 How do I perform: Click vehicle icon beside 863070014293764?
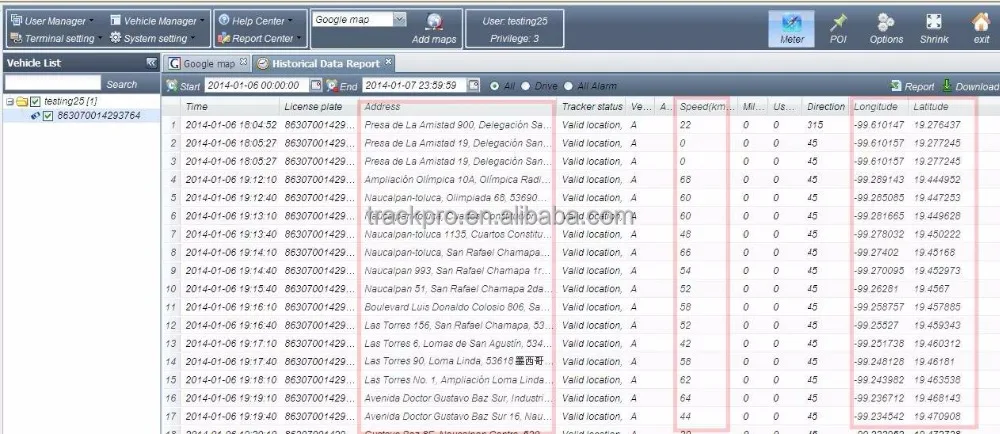(x=36, y=116)
